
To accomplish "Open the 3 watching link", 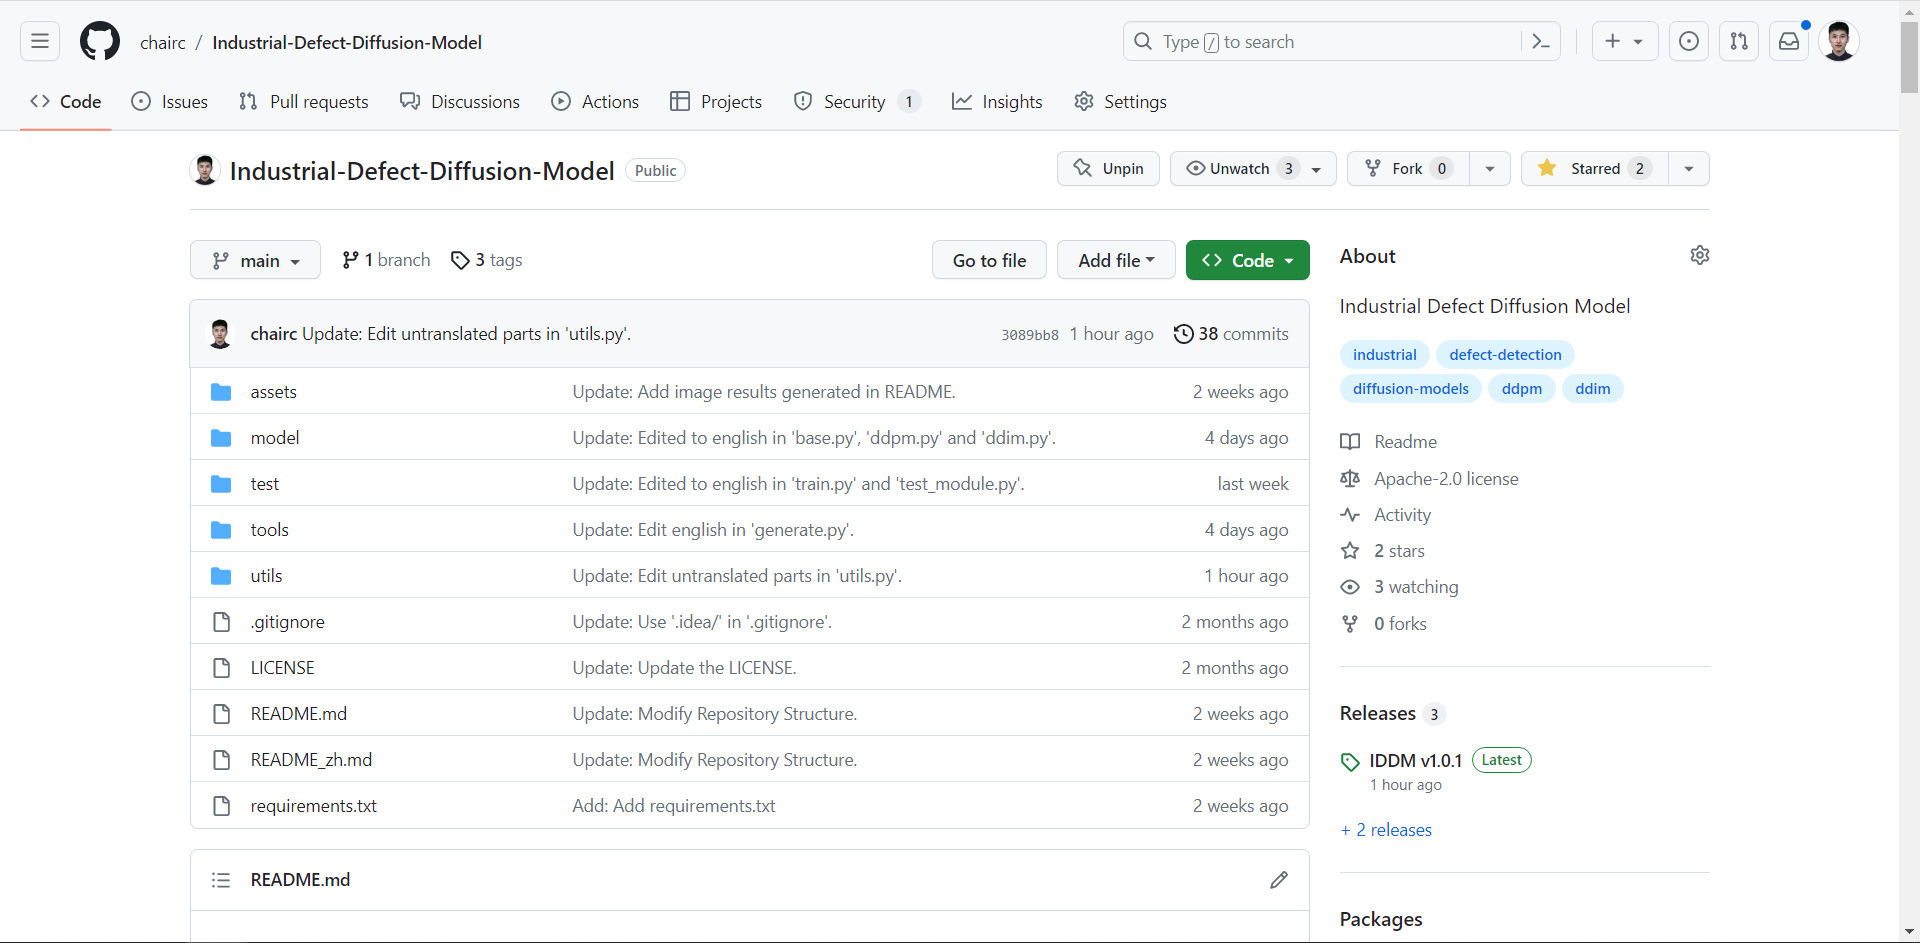I will 1416,587.
